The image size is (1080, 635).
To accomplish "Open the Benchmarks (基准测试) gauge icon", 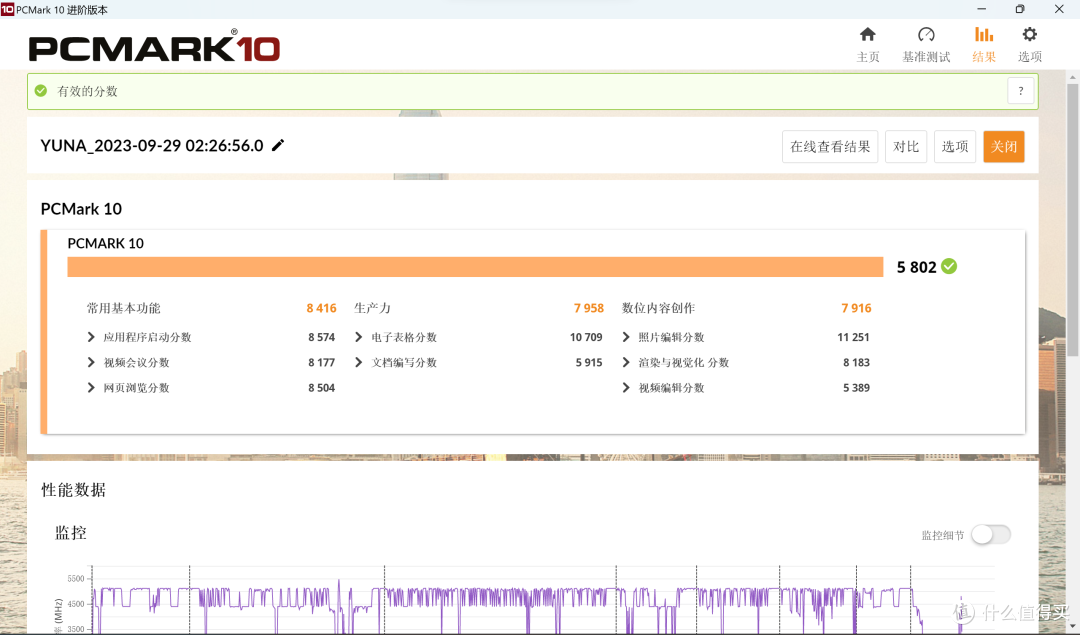I will 926,34.
